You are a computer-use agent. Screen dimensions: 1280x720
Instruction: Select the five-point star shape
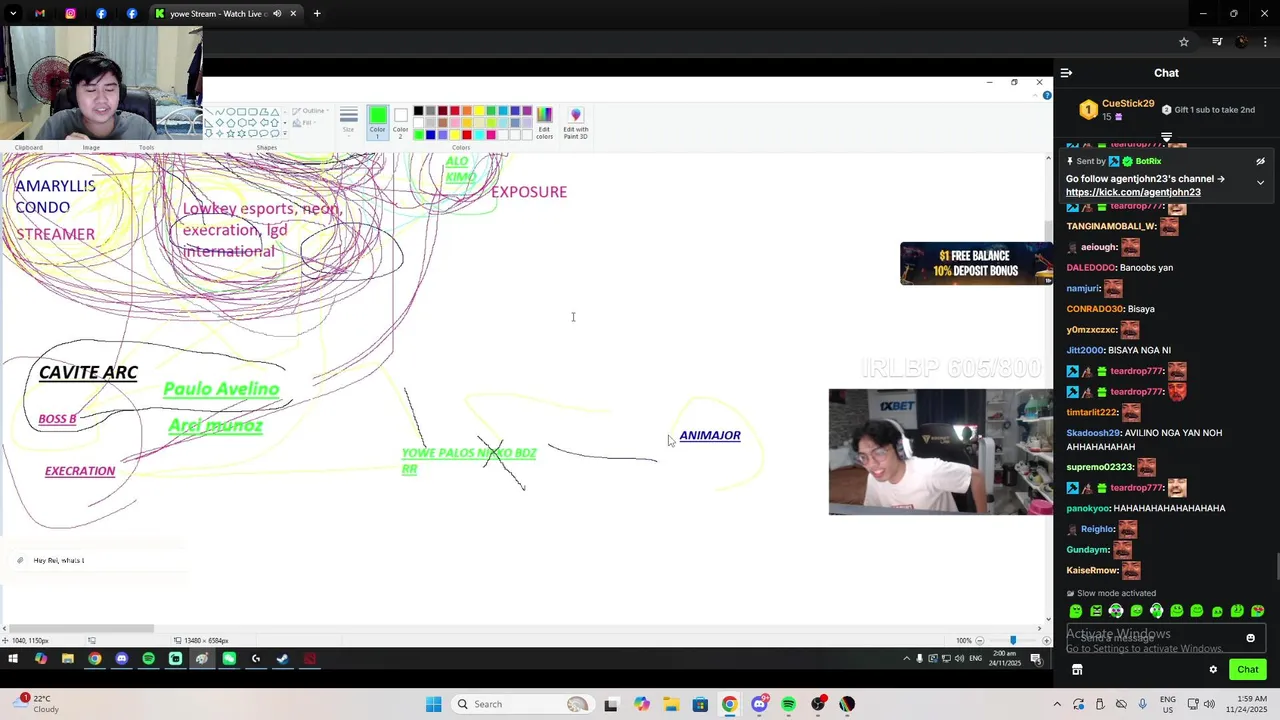[230, 134]
